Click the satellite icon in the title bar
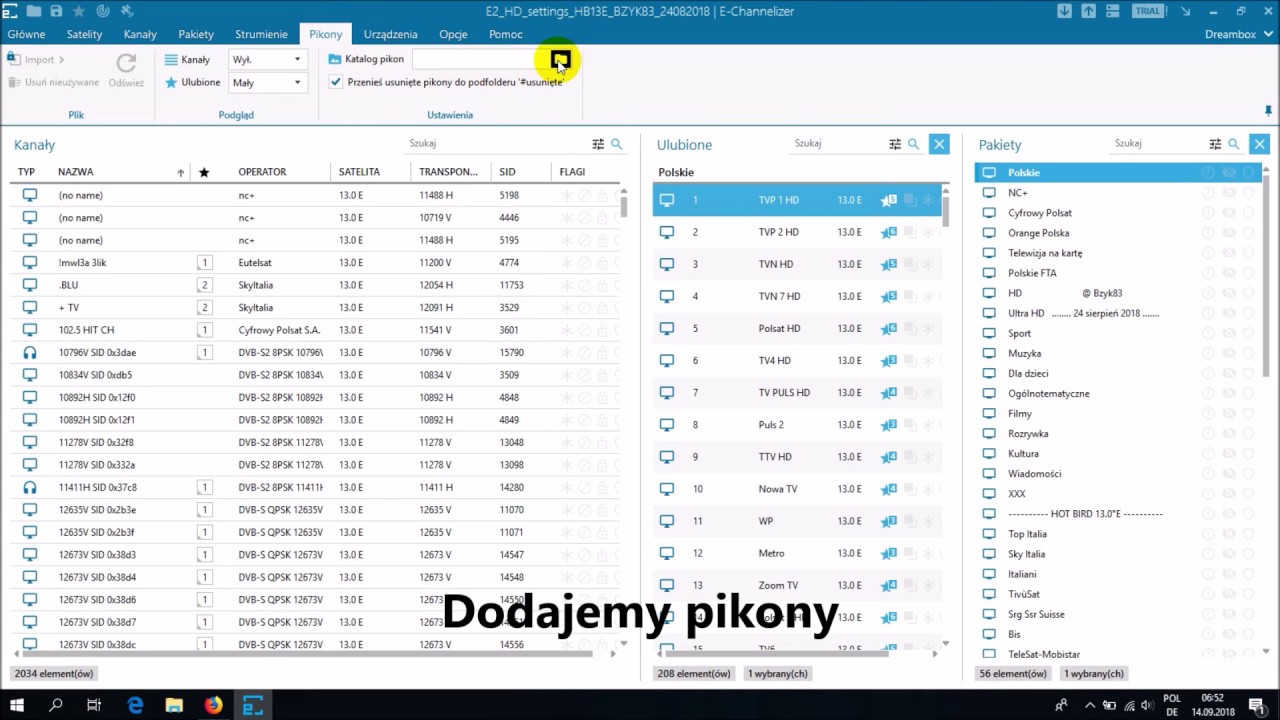The height and width of the screenshot is (720, 1280). pyautogui.click(x=126, y=11)
